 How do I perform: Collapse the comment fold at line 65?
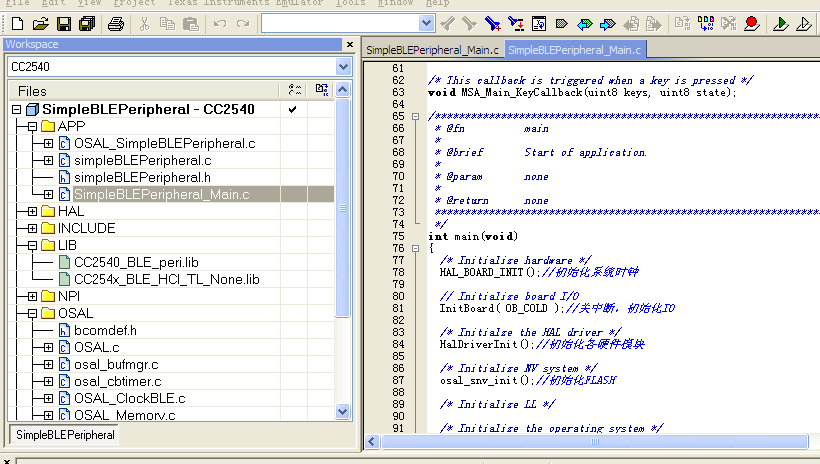click(416, 117)
